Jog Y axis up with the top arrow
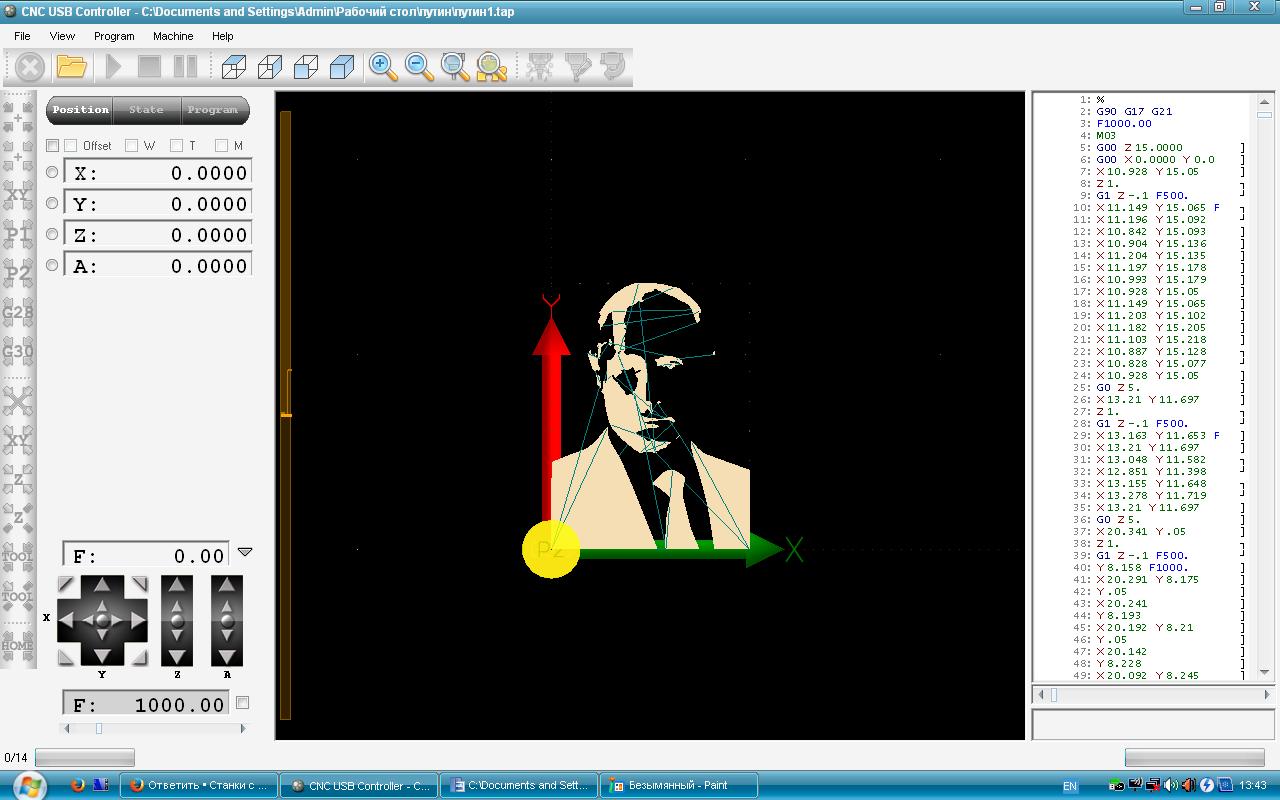Image resolution: width=1280 pixels, height=800 pixels. coord(102,585)
